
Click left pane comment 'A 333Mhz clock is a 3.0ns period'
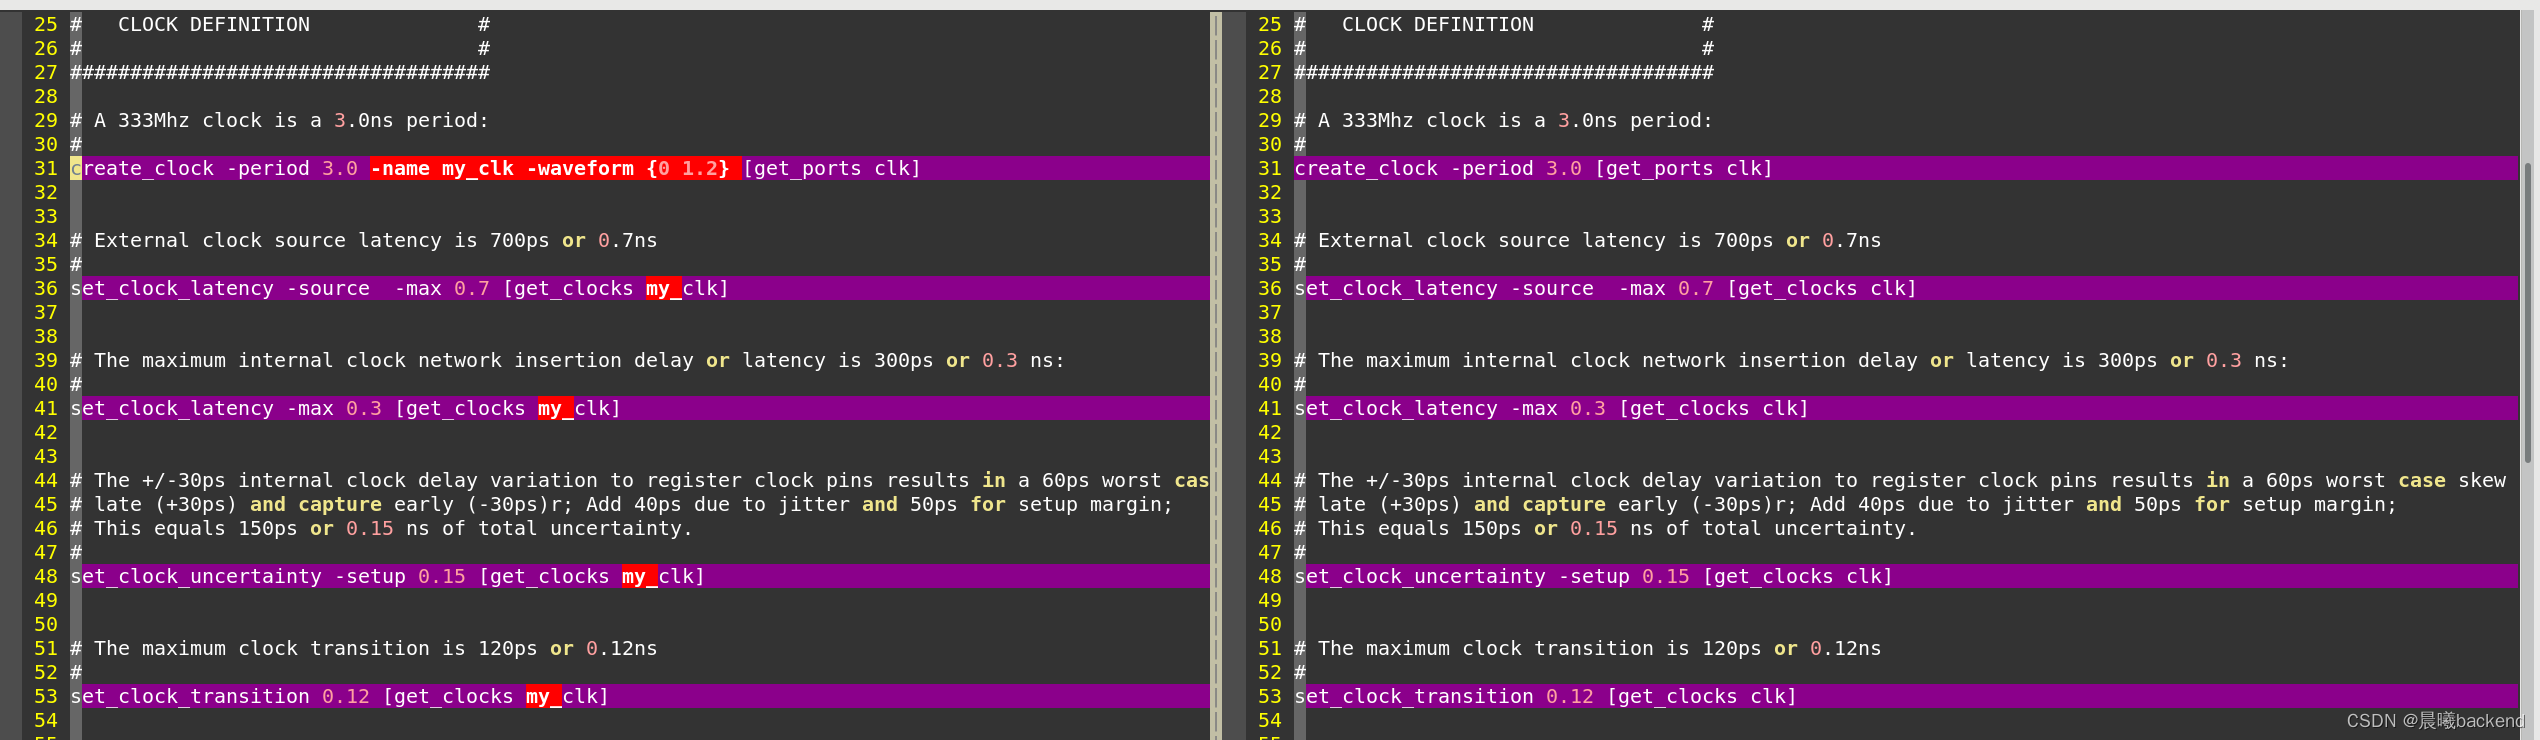point(286,120)
